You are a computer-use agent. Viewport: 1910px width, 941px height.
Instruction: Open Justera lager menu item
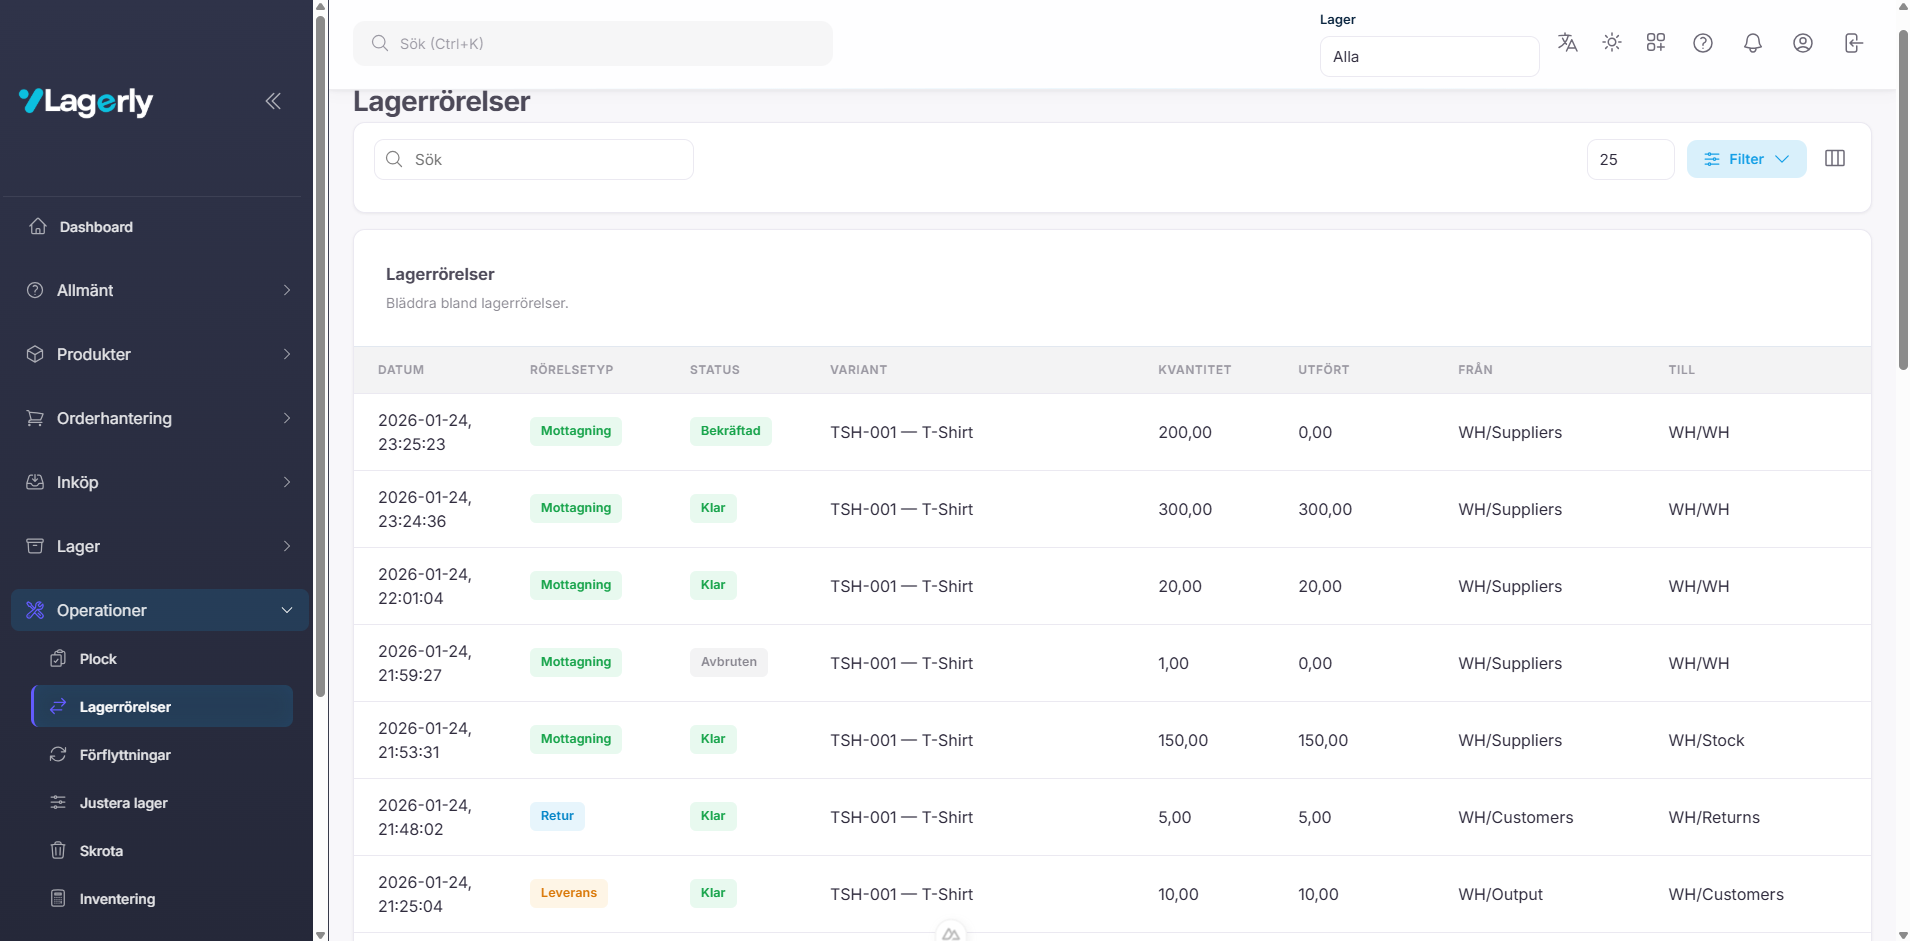point(123,803)
